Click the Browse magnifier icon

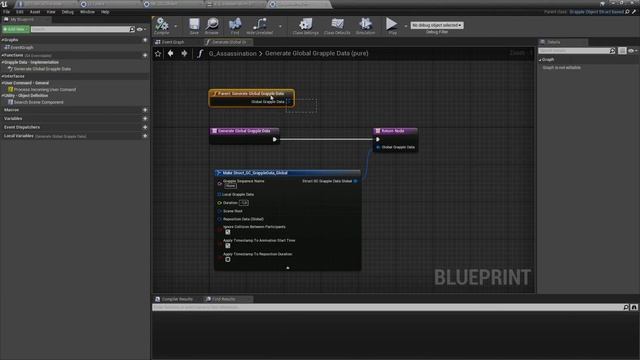212,24
